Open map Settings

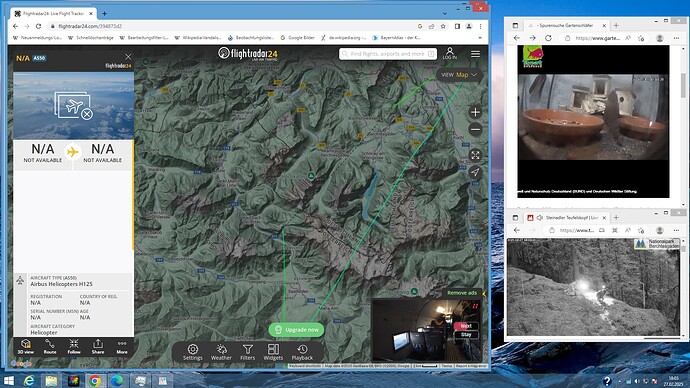(x=193, y=352)
